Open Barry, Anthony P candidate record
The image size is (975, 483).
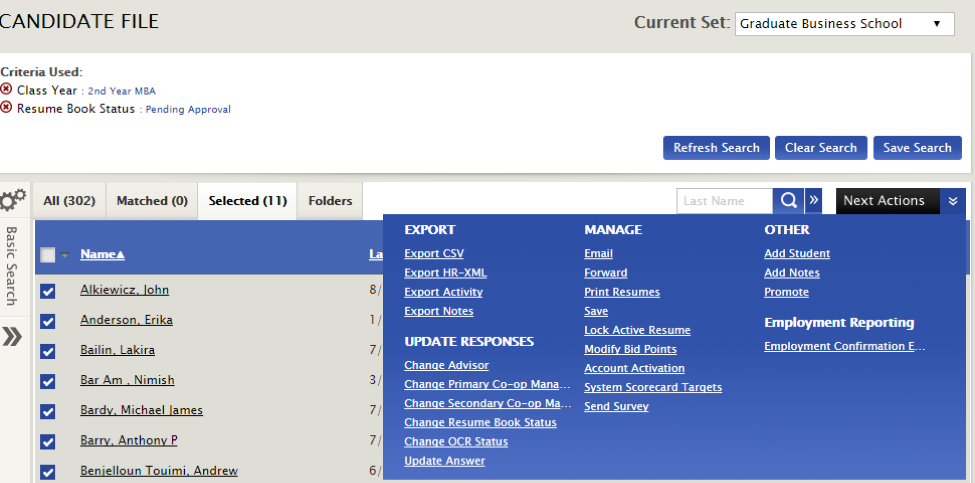(129, 440)
